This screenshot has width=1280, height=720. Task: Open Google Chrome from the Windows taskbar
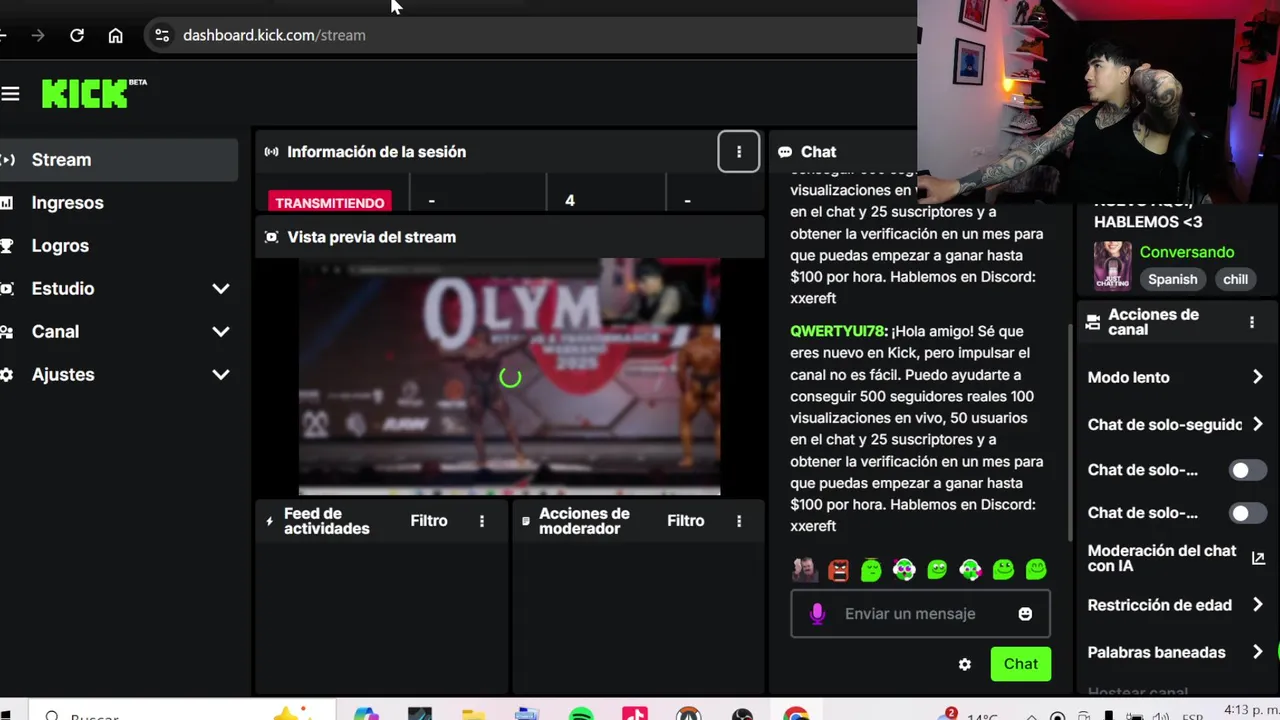(x=797, y=714)
